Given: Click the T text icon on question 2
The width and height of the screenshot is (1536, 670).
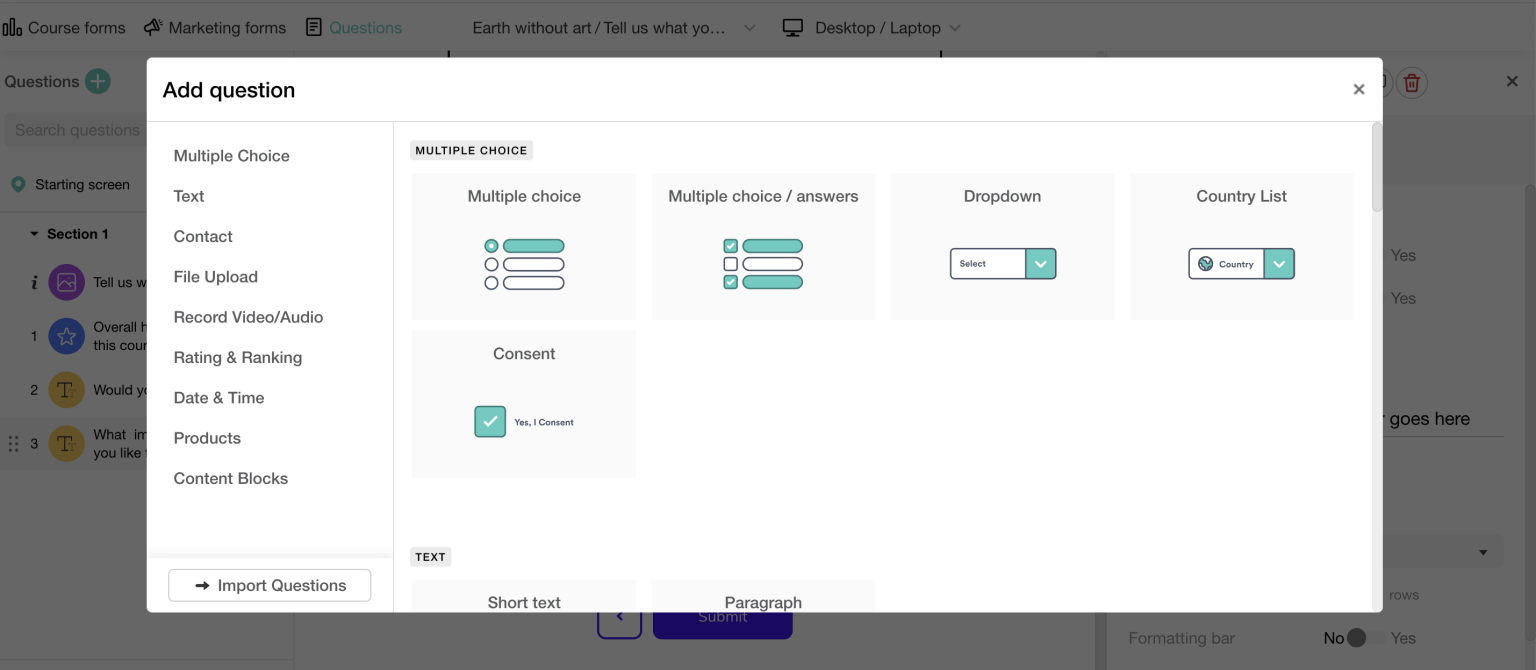Looking at the screenshot, I should 66,389.
